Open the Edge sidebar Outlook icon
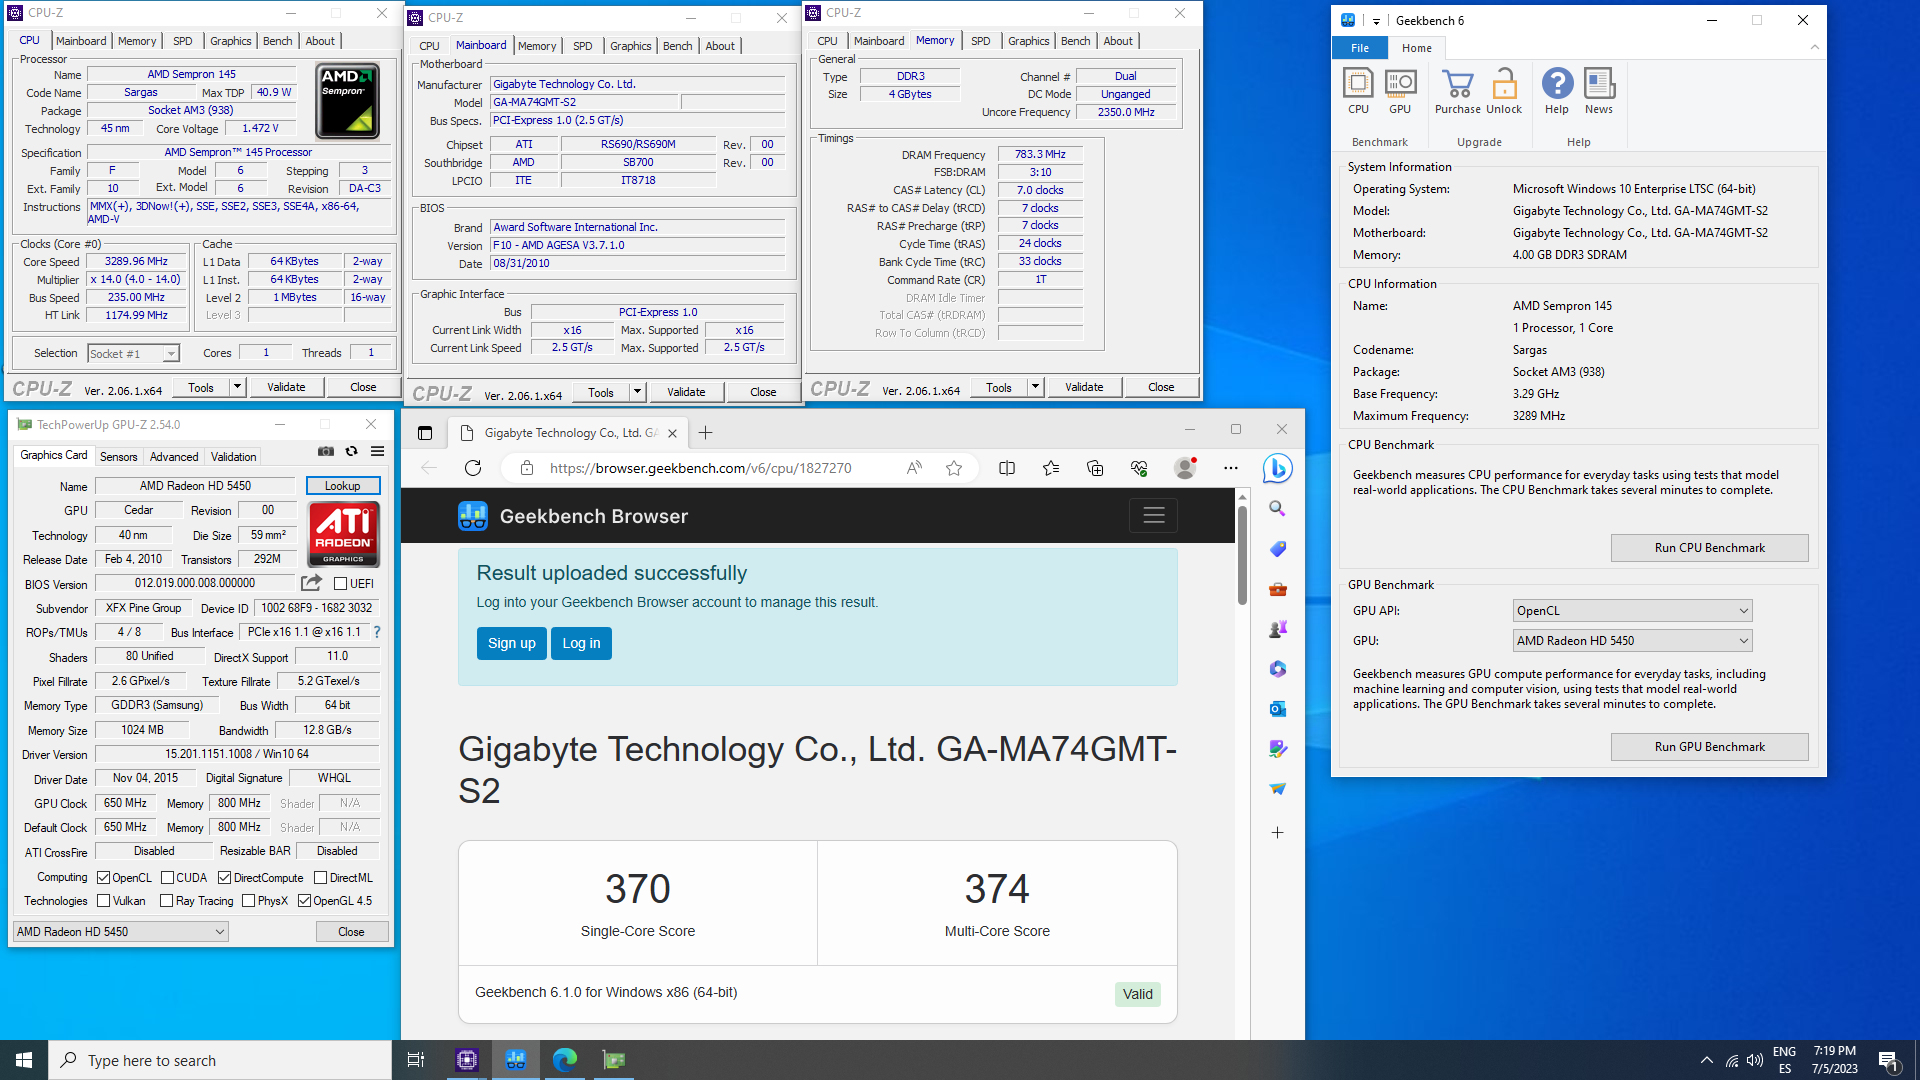Viewport: 1920px width, 1080px height. tap(1277, 709)
